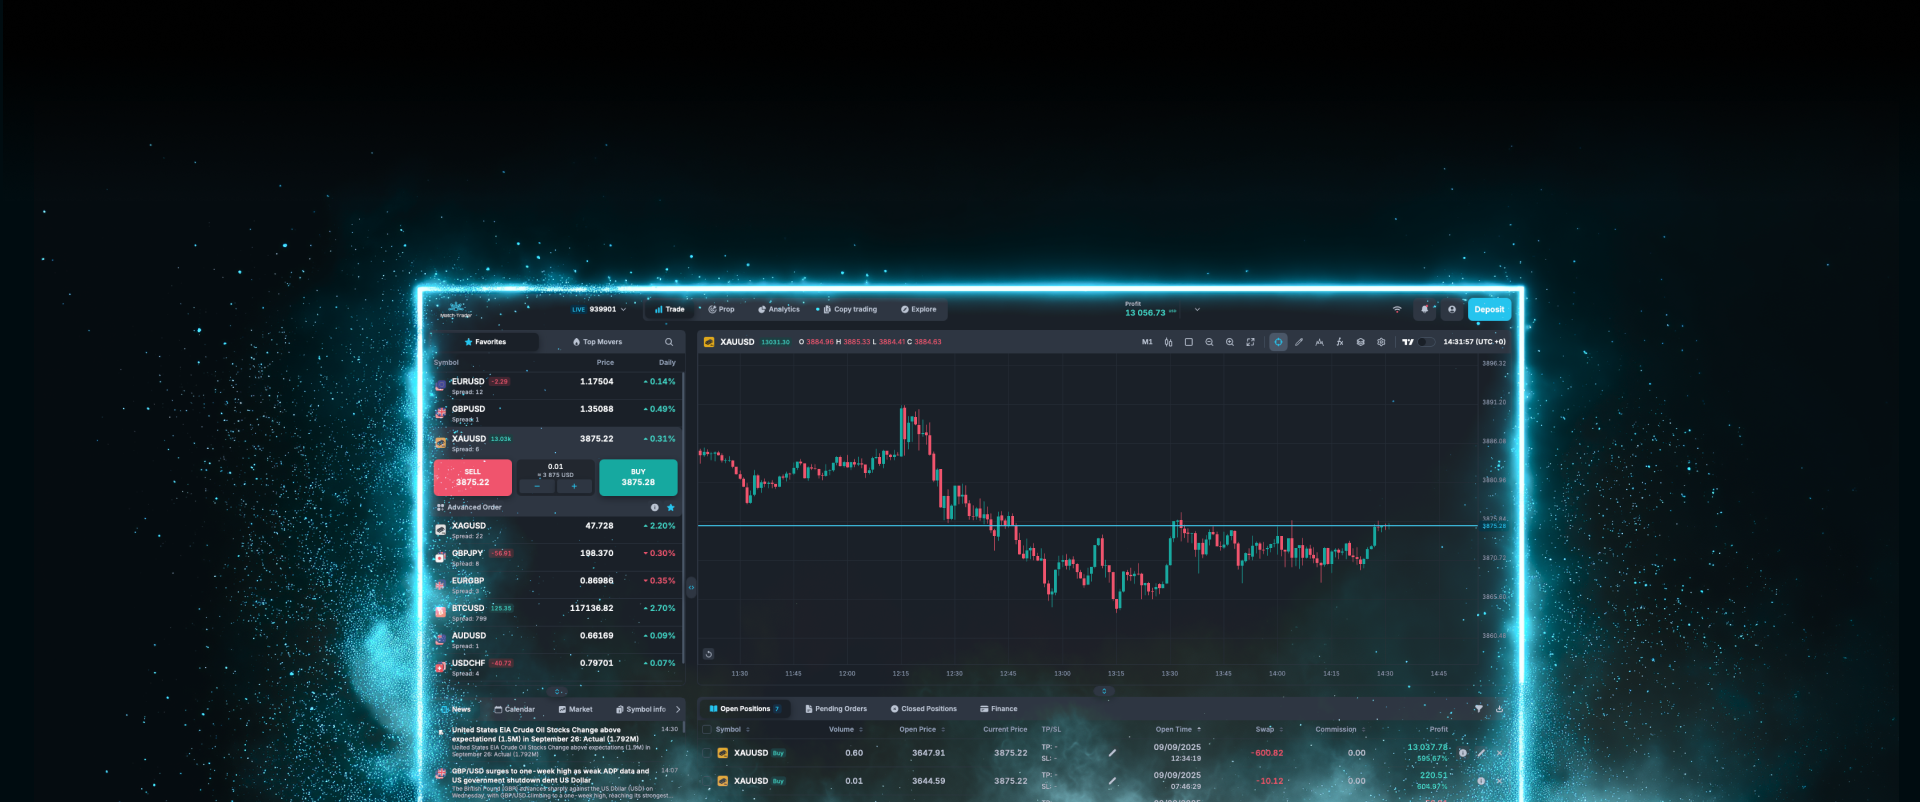Select the pencil drawing tool on chart
This screenshot has height=802, width=1920.
1299,342
